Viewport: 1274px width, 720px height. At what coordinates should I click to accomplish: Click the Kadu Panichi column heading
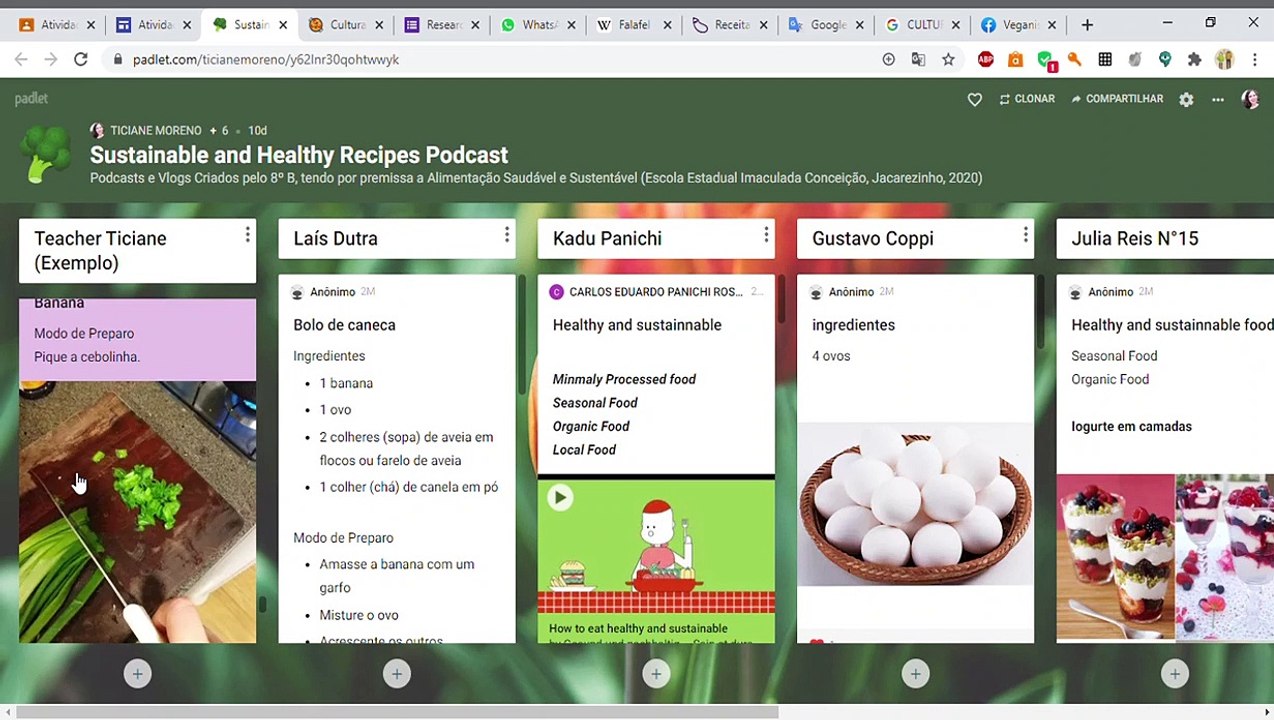[x=607, y=238]
